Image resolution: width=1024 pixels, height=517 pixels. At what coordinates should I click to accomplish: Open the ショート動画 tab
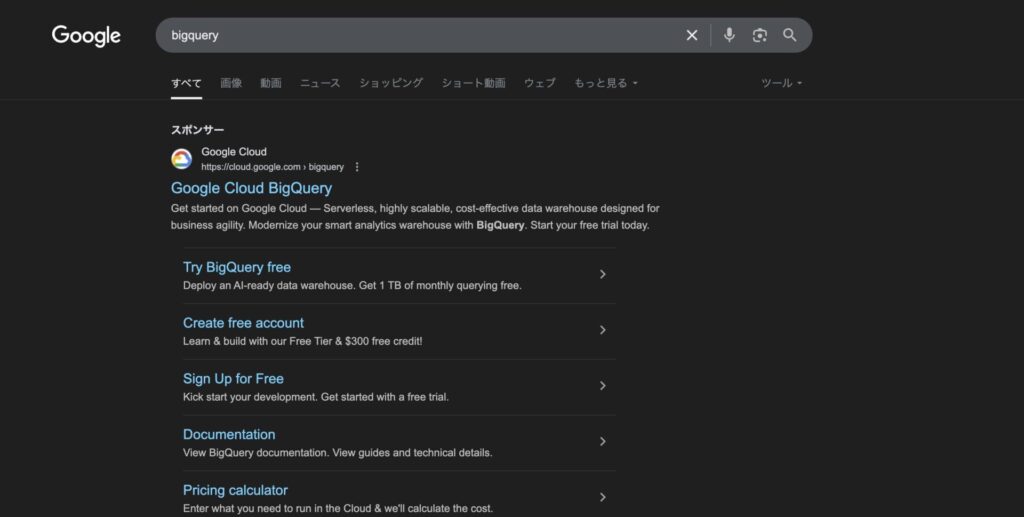(473, 83)
